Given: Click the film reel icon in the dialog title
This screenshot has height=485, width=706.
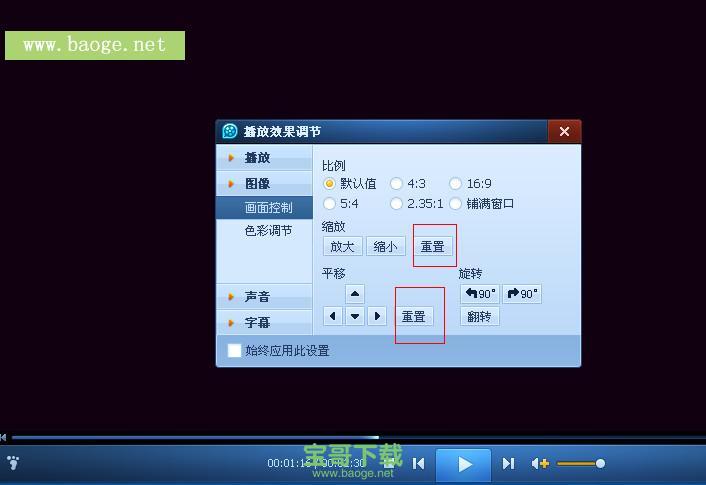Looking at the screenshot, I should click(x=230, y=131).
